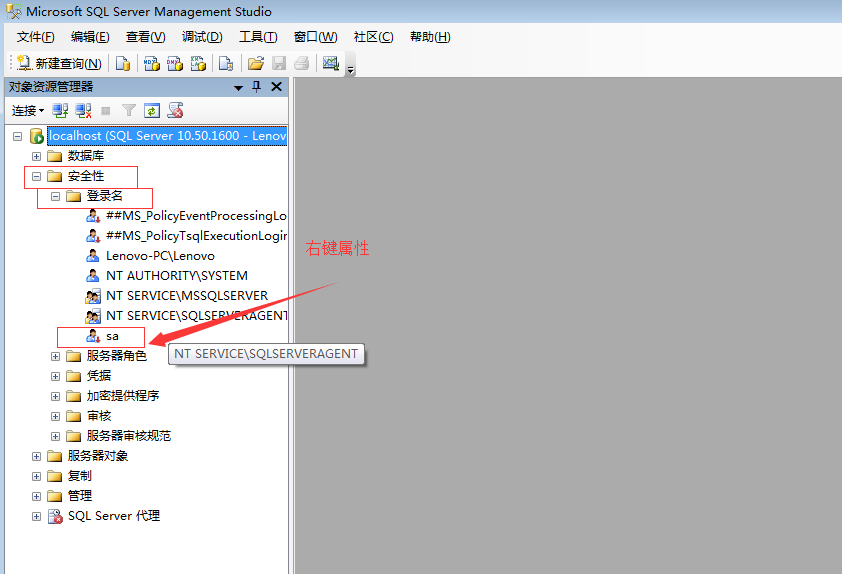Image resolution: width=842 pixels, height=574 pixels.
Task: Click the SQL Server Compact query icon
Action: [x=226, y=63]
